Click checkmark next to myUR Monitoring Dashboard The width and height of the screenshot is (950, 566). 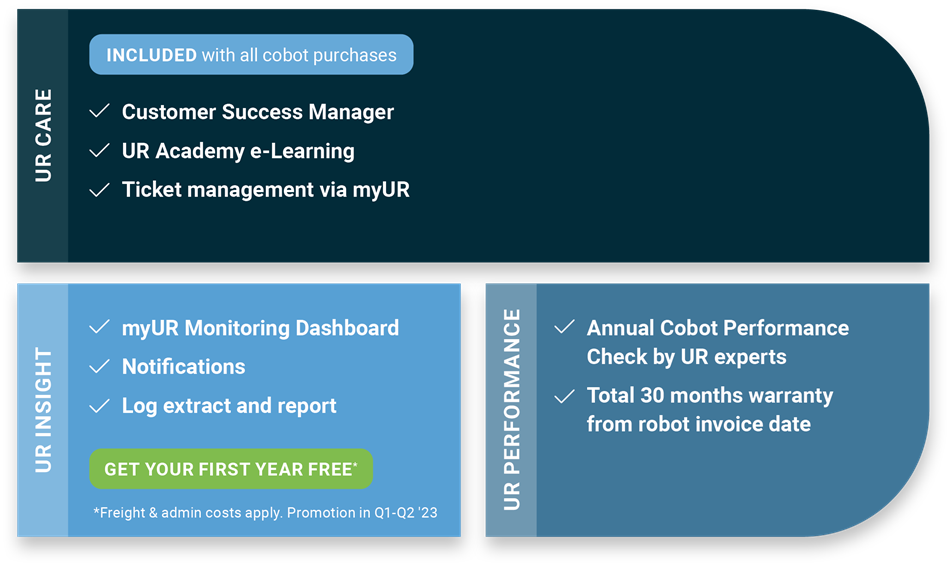(99, 327)
